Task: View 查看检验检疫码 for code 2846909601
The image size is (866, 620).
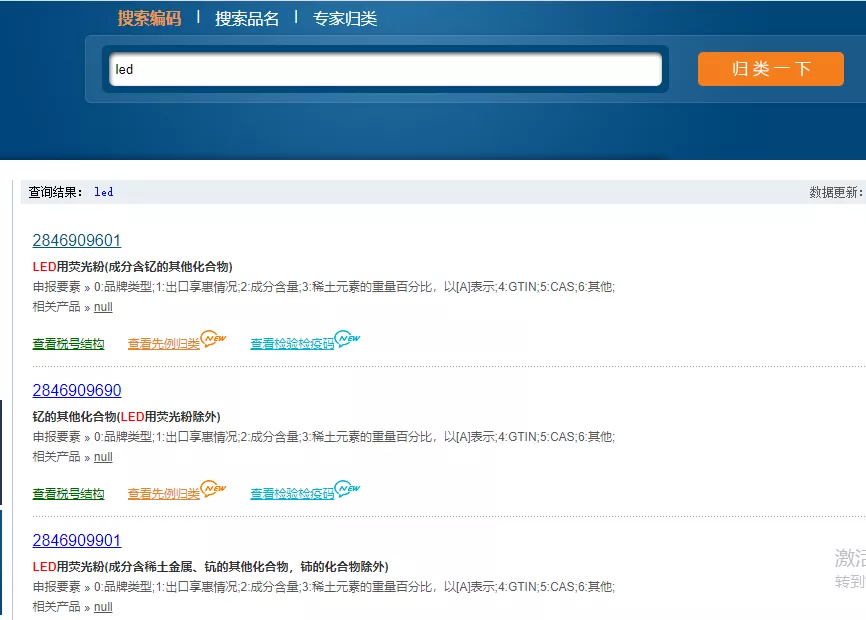Action: [x=292, y=344]
